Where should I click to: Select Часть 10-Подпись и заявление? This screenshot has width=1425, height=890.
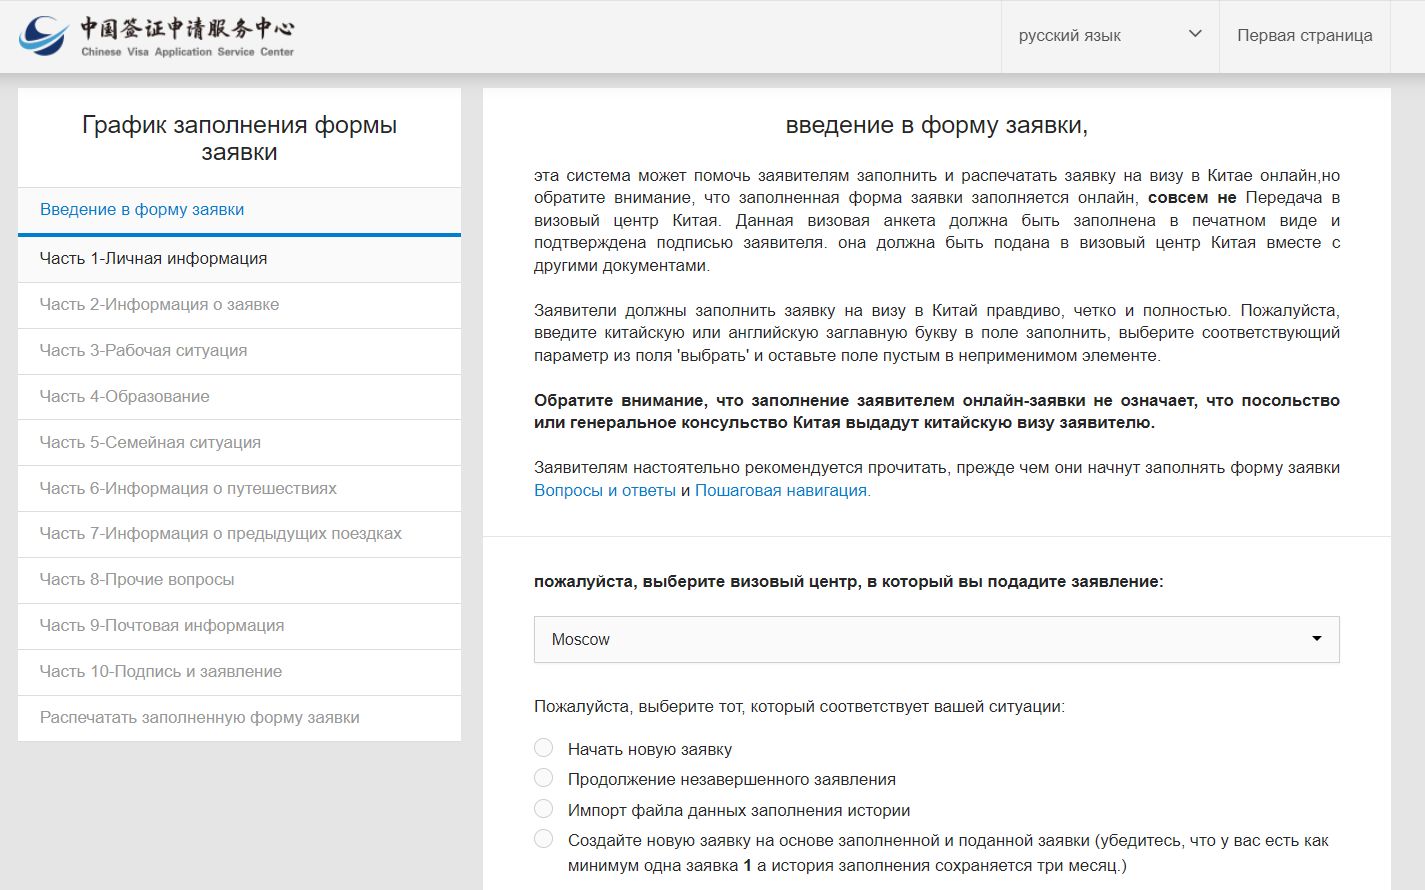(x=160, y=672)
